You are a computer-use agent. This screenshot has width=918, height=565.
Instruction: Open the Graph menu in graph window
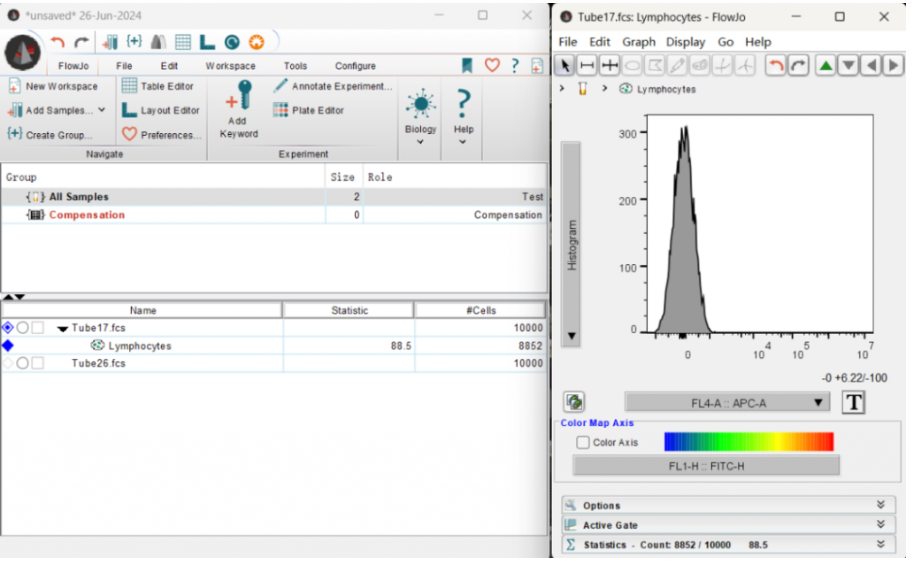pyautogui.click(x=639, y=42)
